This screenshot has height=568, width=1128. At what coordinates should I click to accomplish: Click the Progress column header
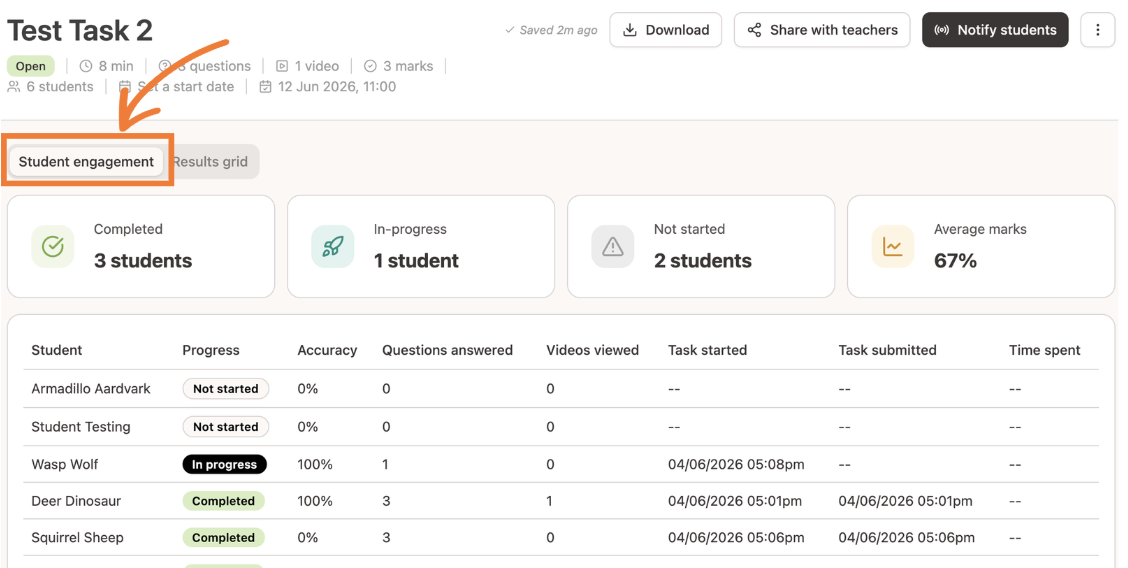click(211, 350)
